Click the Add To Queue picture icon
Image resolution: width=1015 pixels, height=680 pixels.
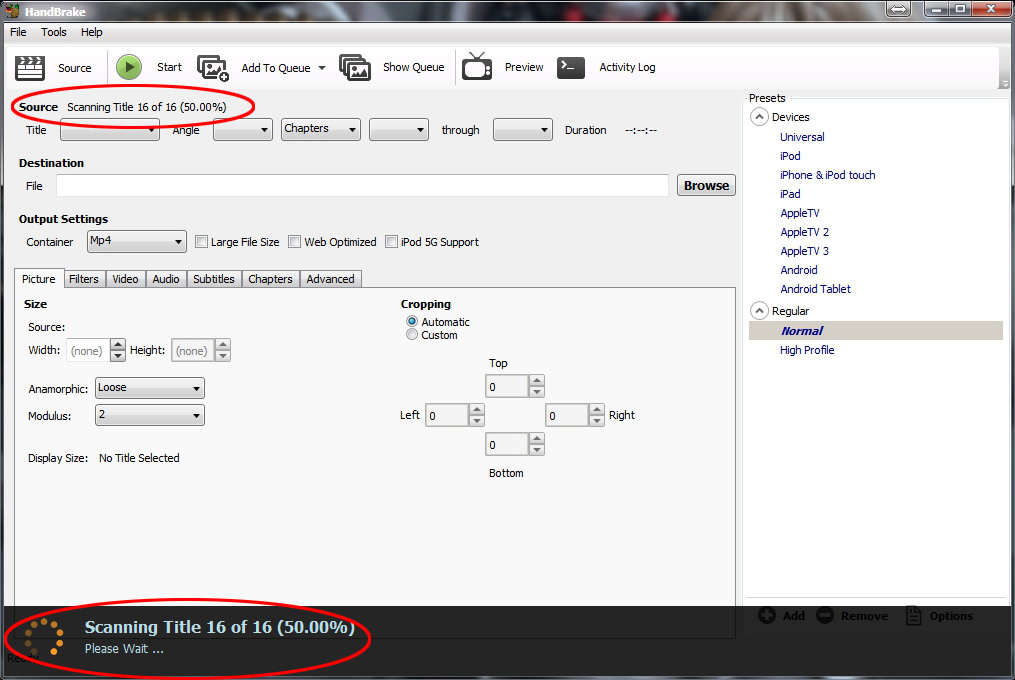[213, 68]
